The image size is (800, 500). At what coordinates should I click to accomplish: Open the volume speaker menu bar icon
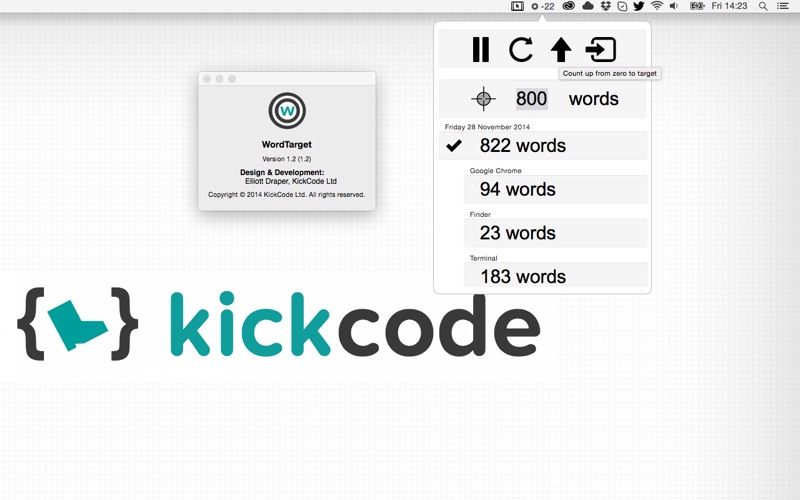pyautogui.click(x=674, y=6)
